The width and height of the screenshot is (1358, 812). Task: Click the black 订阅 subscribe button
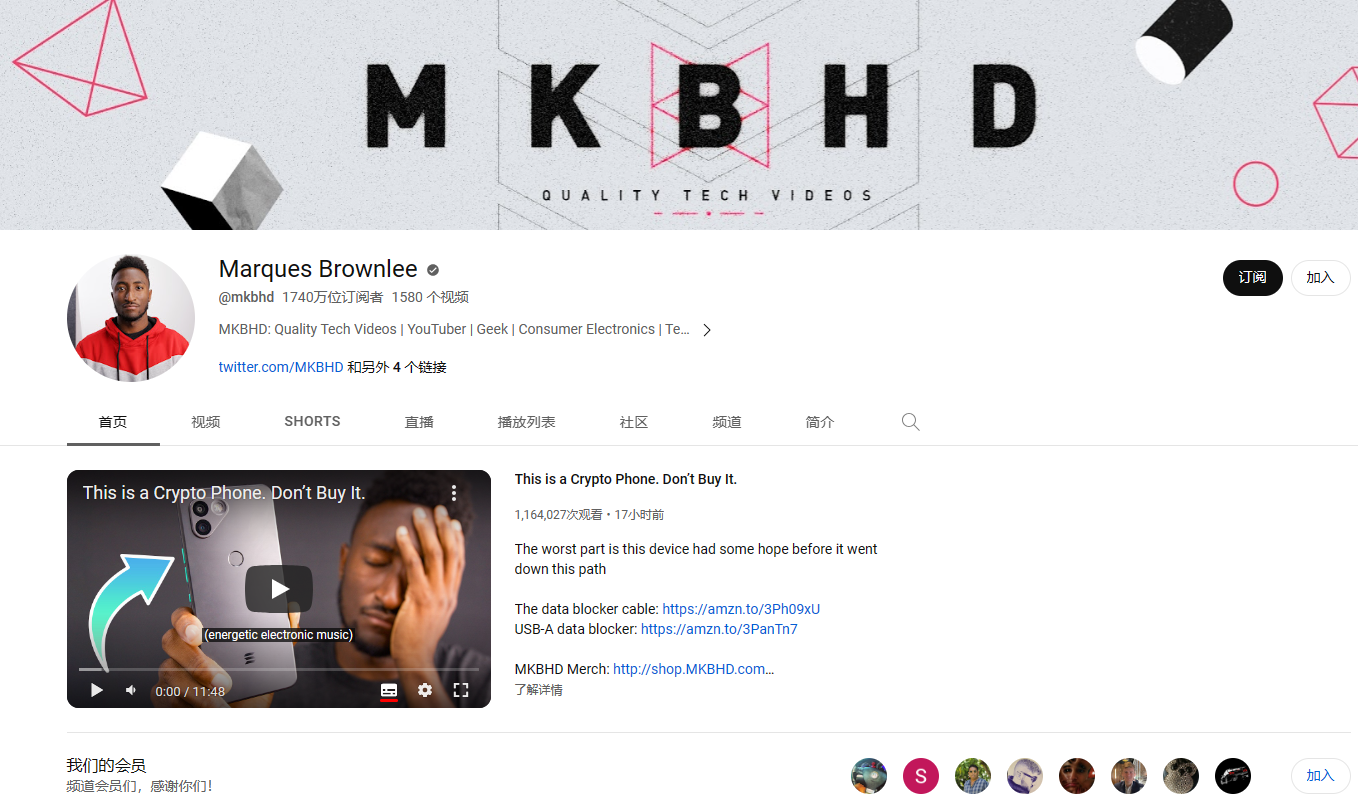click(x=1253, y=277)
